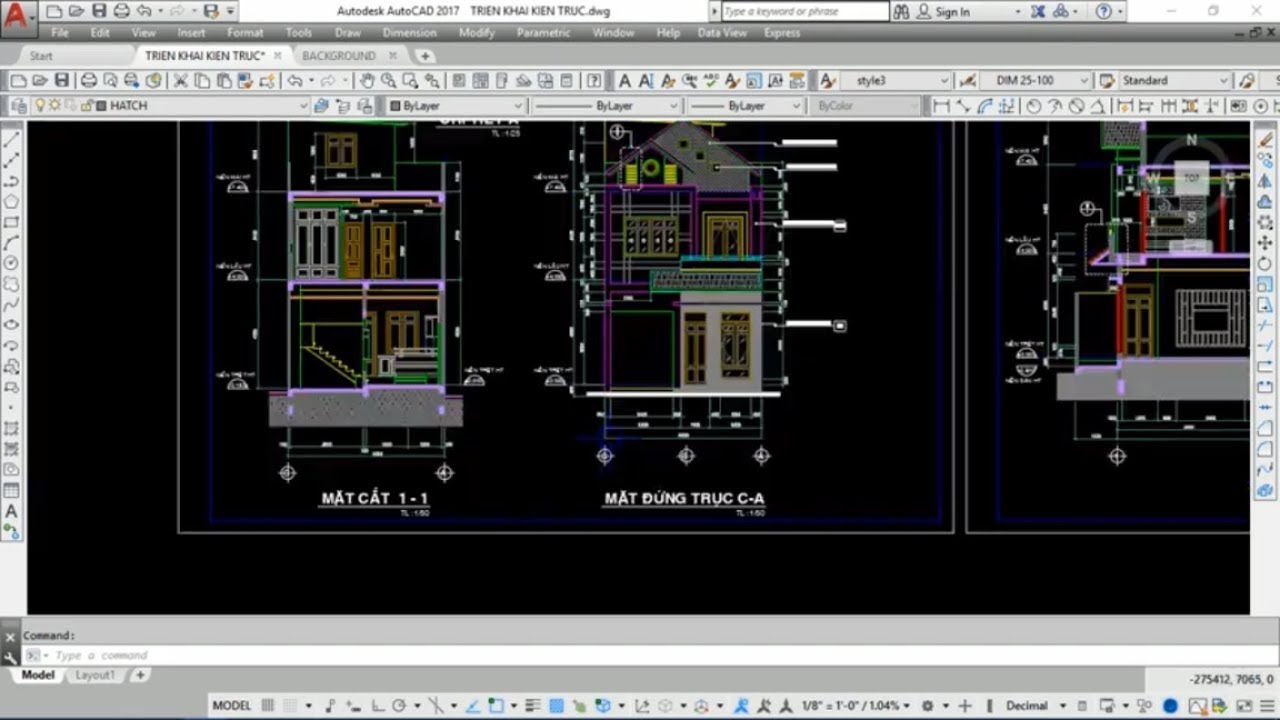Select the Polygon draw tool
This screenshot has width=1280, height=720.
(x=12, y=201)
